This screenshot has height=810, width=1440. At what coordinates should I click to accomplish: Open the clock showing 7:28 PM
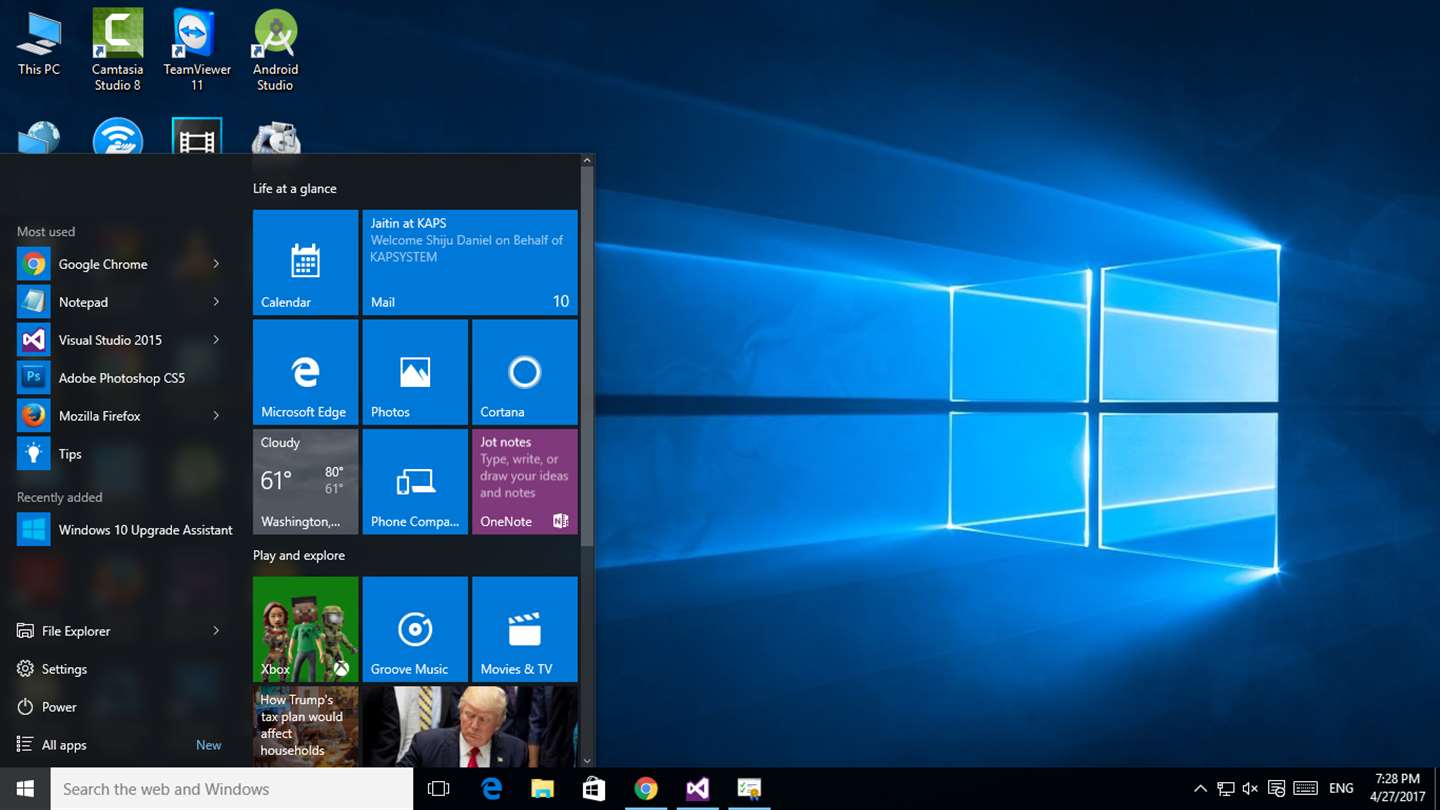click(x=1397, y=789)
